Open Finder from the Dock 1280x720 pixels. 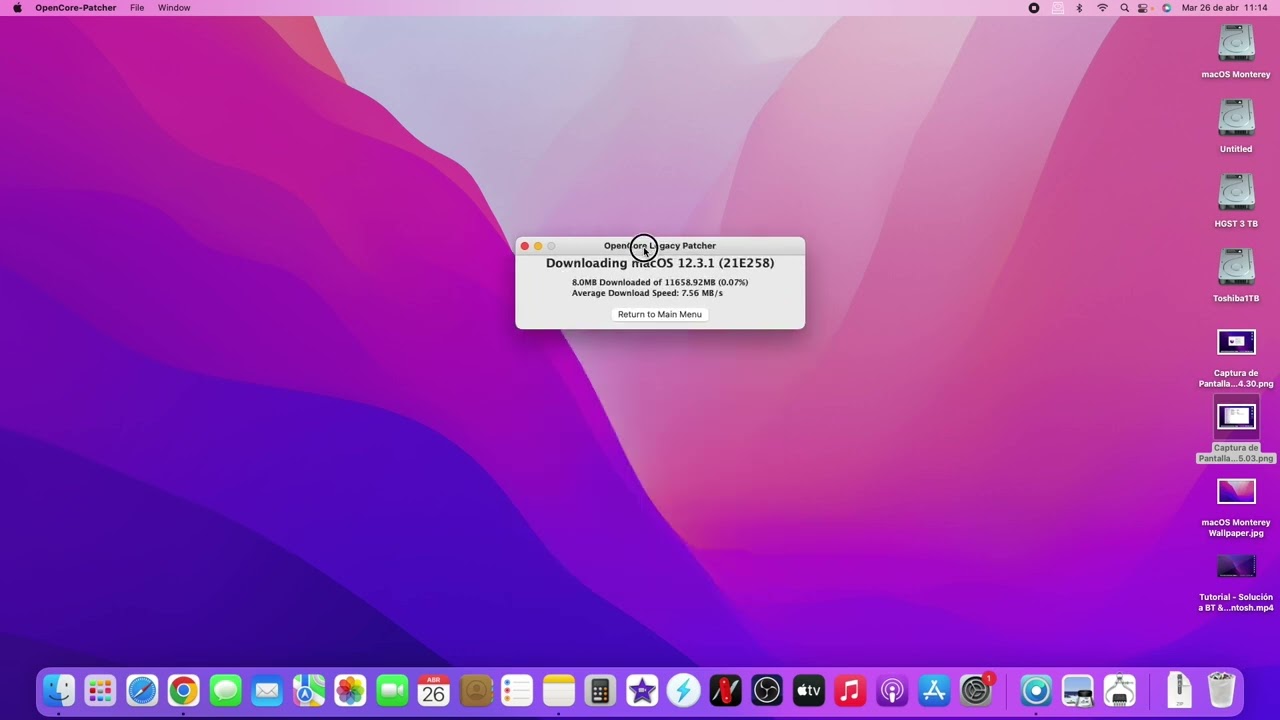(58, 690)
